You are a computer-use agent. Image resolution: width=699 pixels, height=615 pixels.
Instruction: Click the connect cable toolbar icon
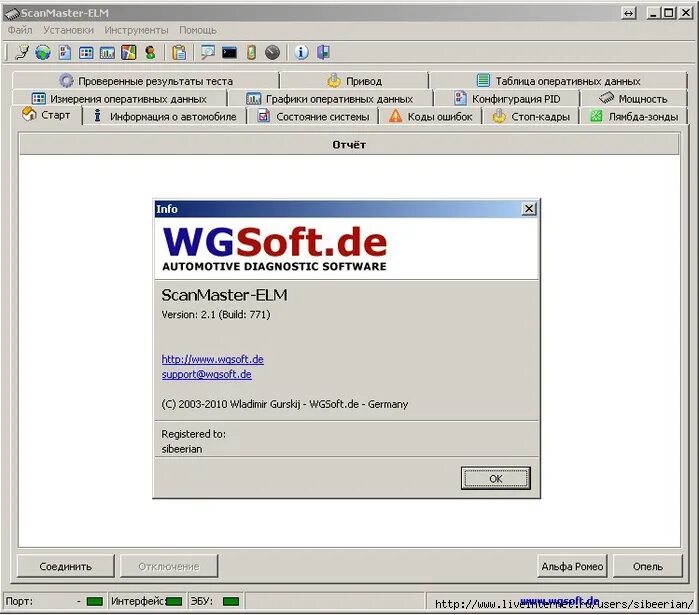coord(21,53)
